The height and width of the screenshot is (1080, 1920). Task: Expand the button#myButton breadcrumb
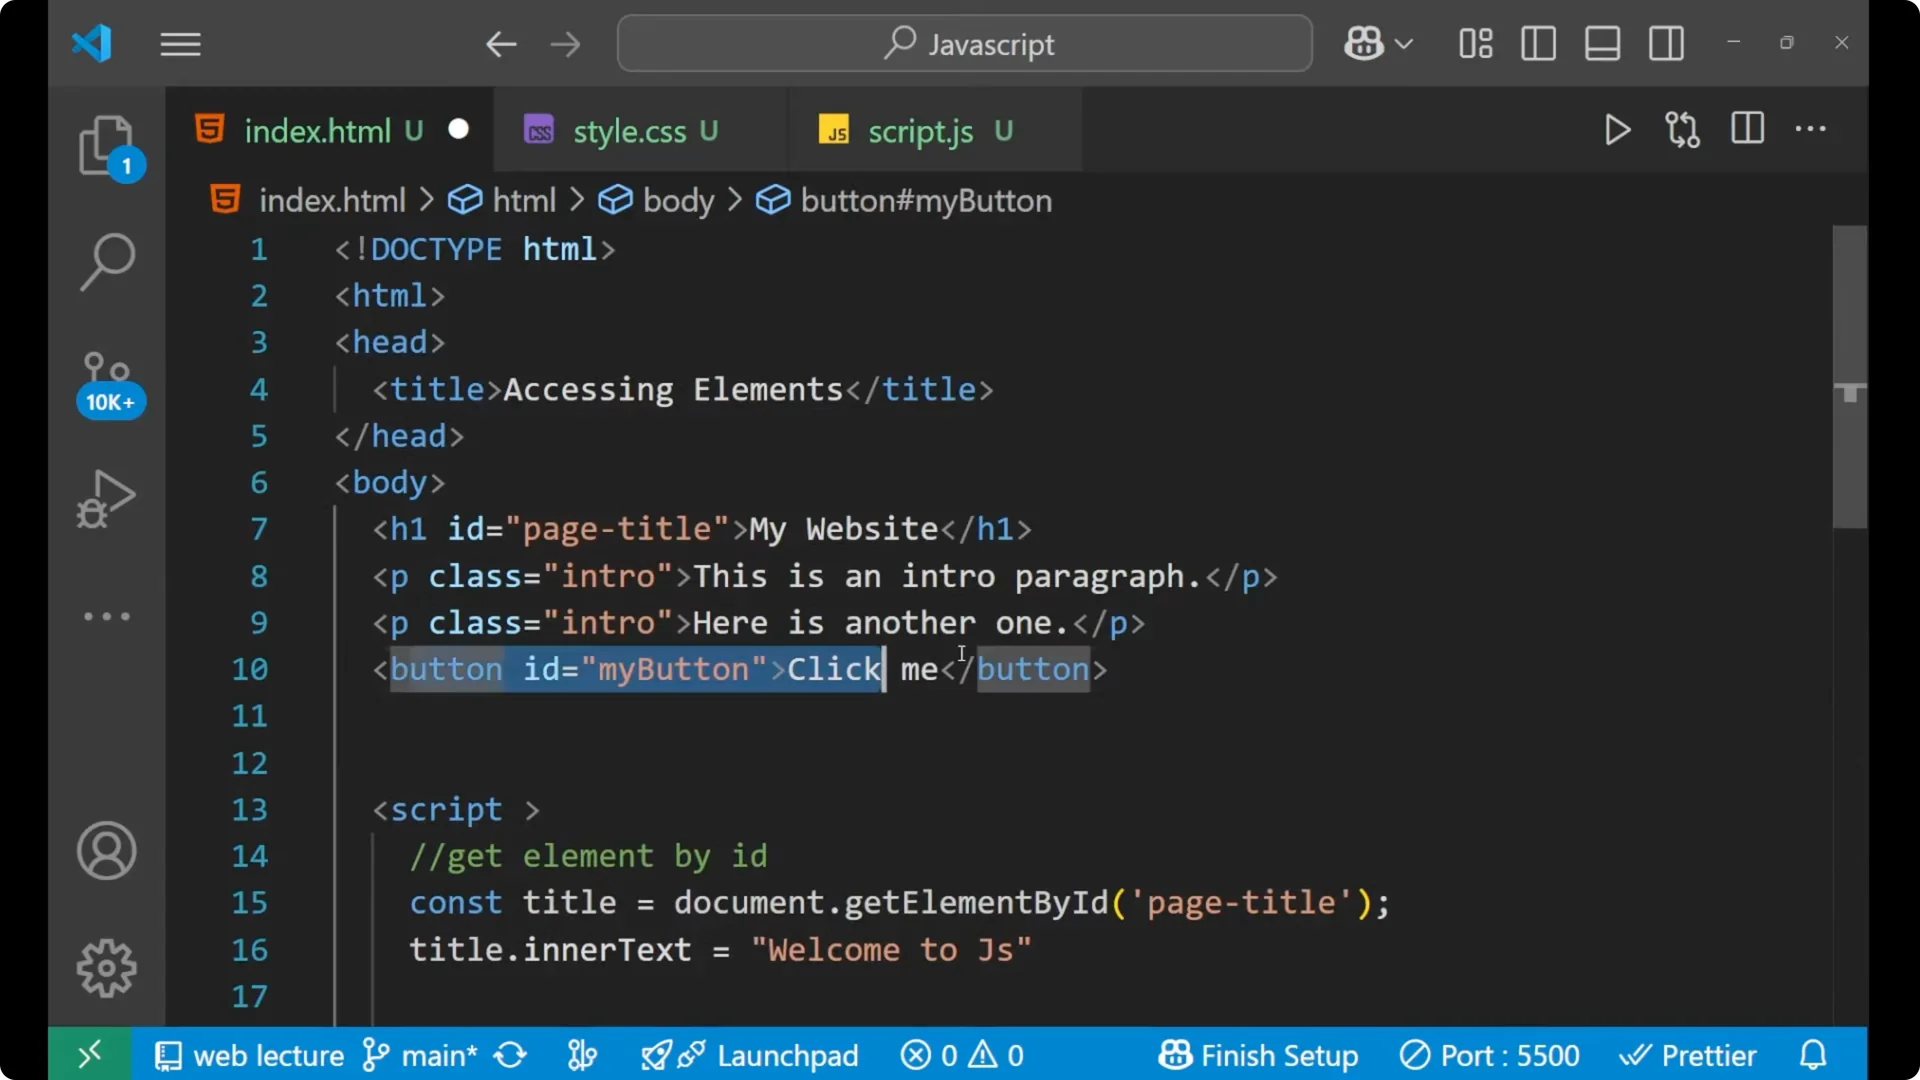click(x=925, y=200)
